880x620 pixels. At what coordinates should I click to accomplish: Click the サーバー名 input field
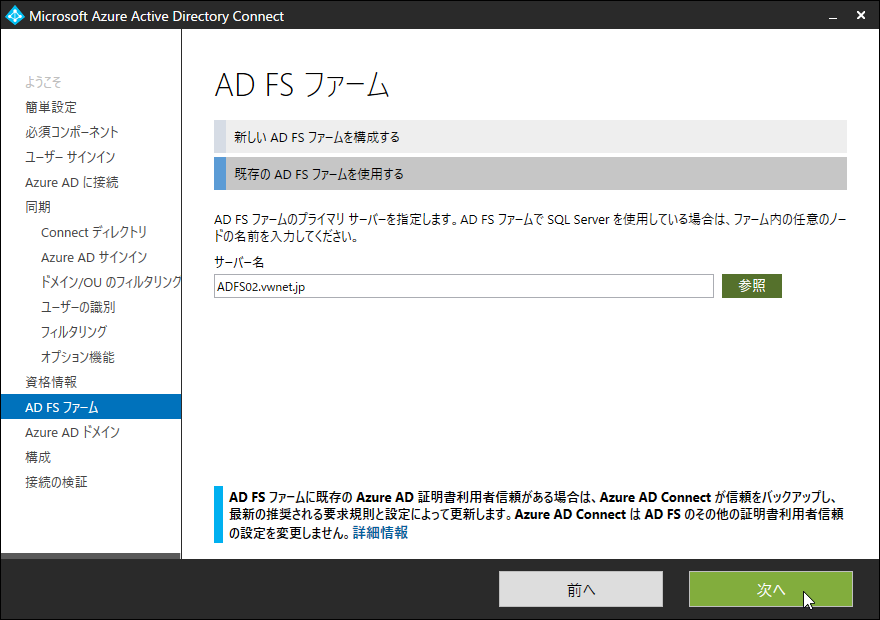(x=464, y=286)
